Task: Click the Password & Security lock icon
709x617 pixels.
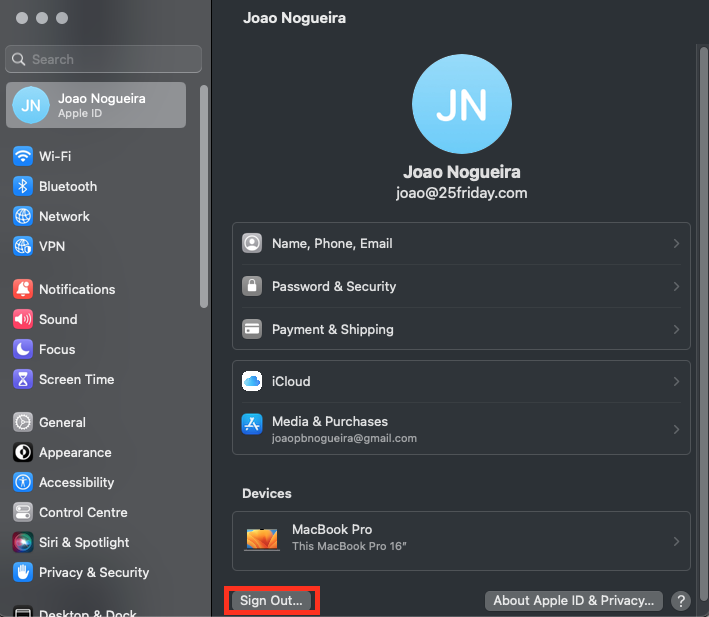Action: 252,286
